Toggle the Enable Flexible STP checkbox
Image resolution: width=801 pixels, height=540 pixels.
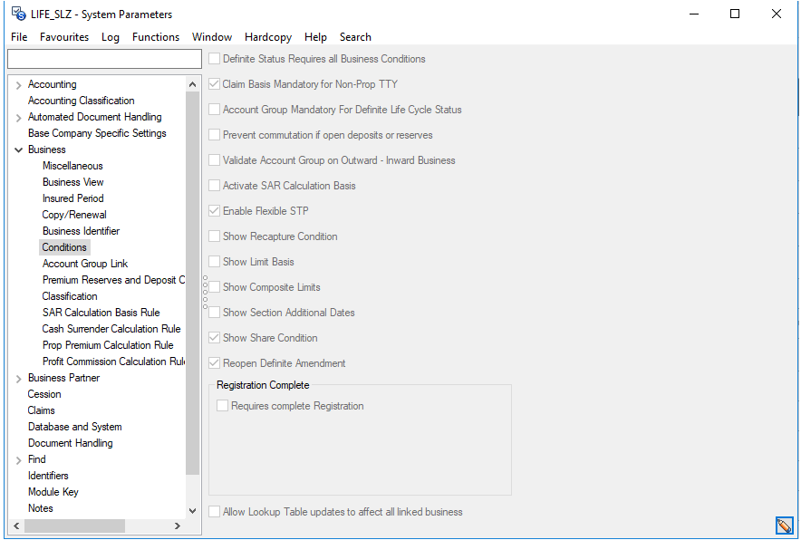[215, 211]
